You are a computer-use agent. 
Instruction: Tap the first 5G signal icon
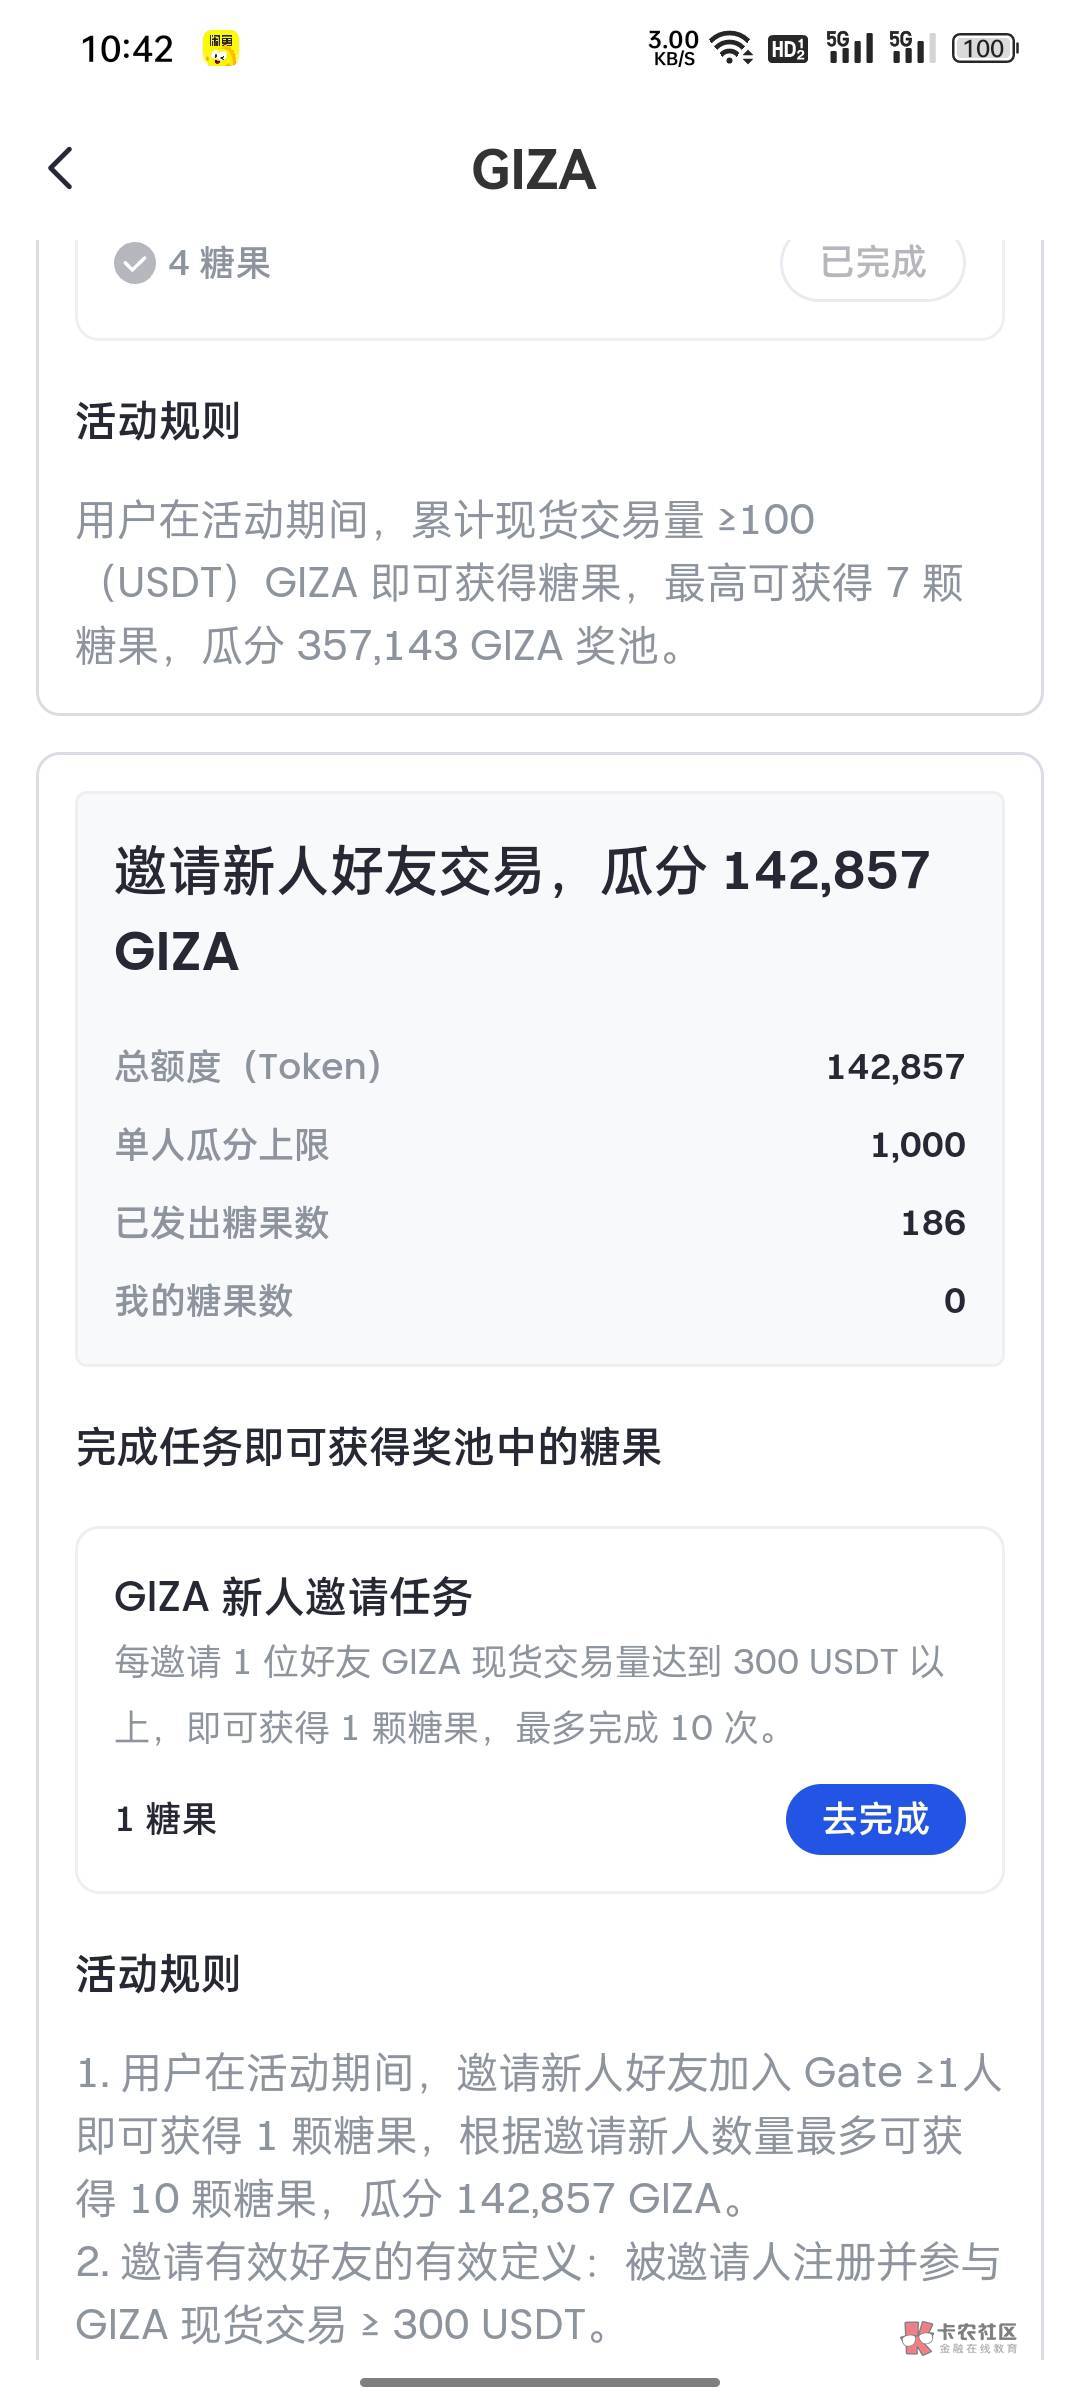(x=850, y=47)
